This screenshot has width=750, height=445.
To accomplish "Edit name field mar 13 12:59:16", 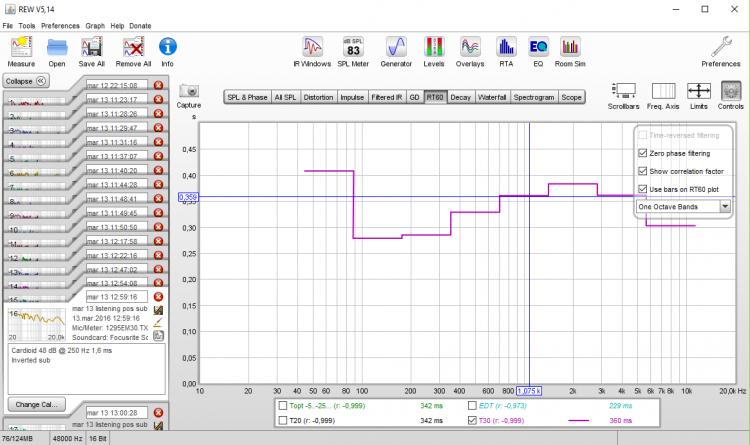I will 117,297.
